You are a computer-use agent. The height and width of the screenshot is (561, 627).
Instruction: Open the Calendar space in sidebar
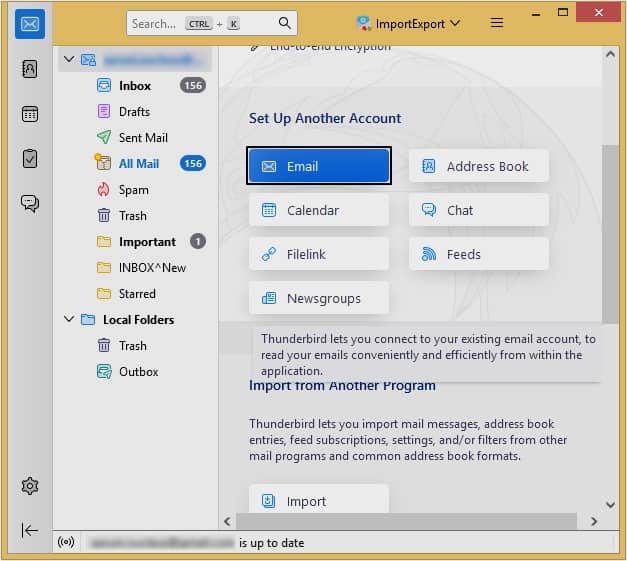pos(30,114)
